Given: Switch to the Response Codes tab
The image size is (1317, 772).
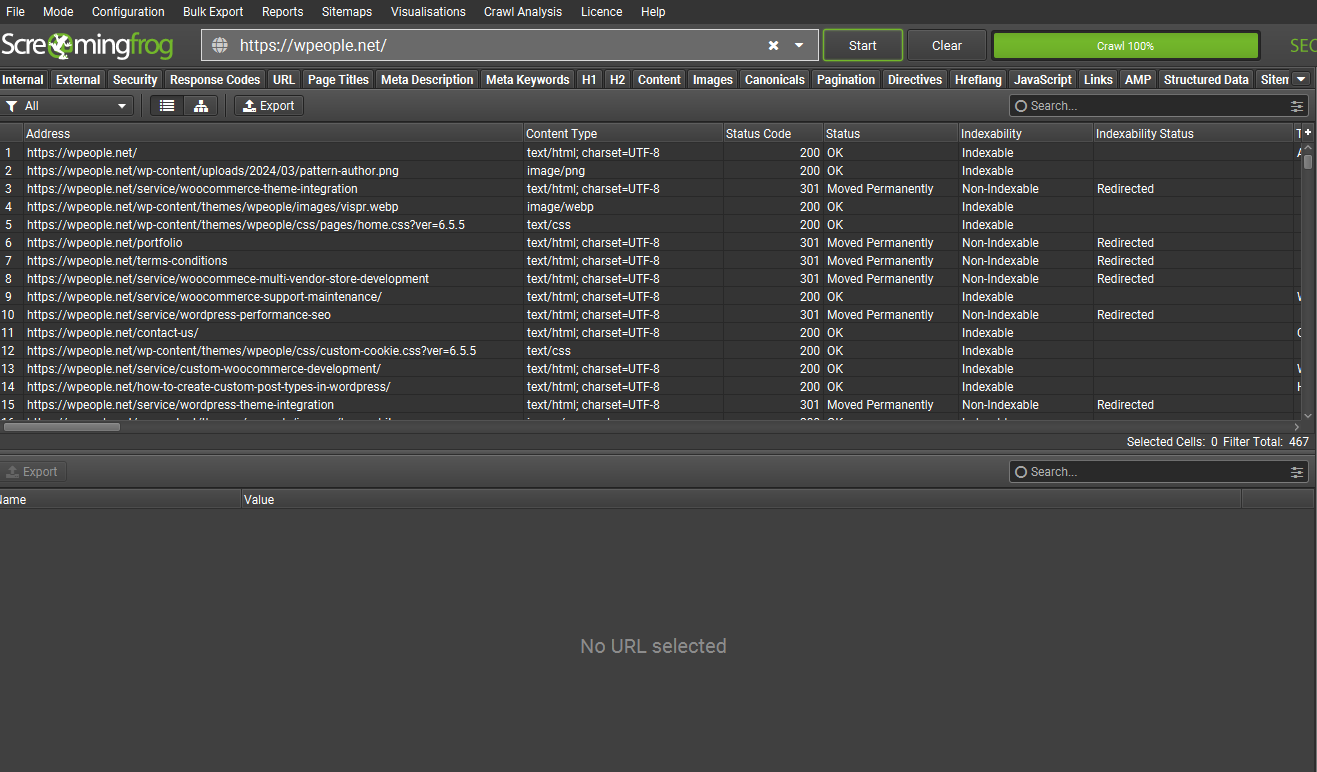Looking at the screenshot, I should click(215, 79).
